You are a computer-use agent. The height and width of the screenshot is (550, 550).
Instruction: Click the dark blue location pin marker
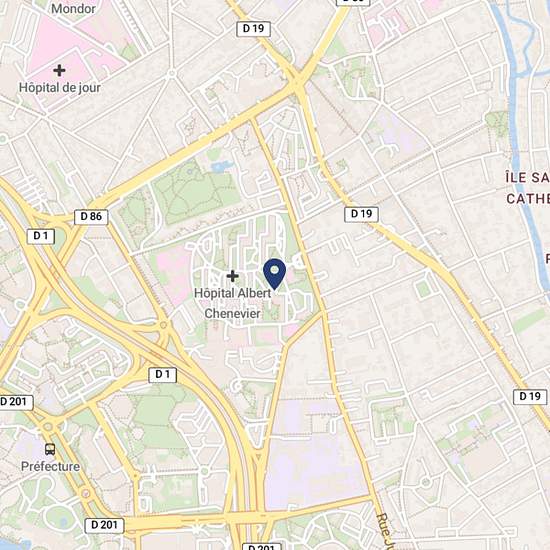275,274
